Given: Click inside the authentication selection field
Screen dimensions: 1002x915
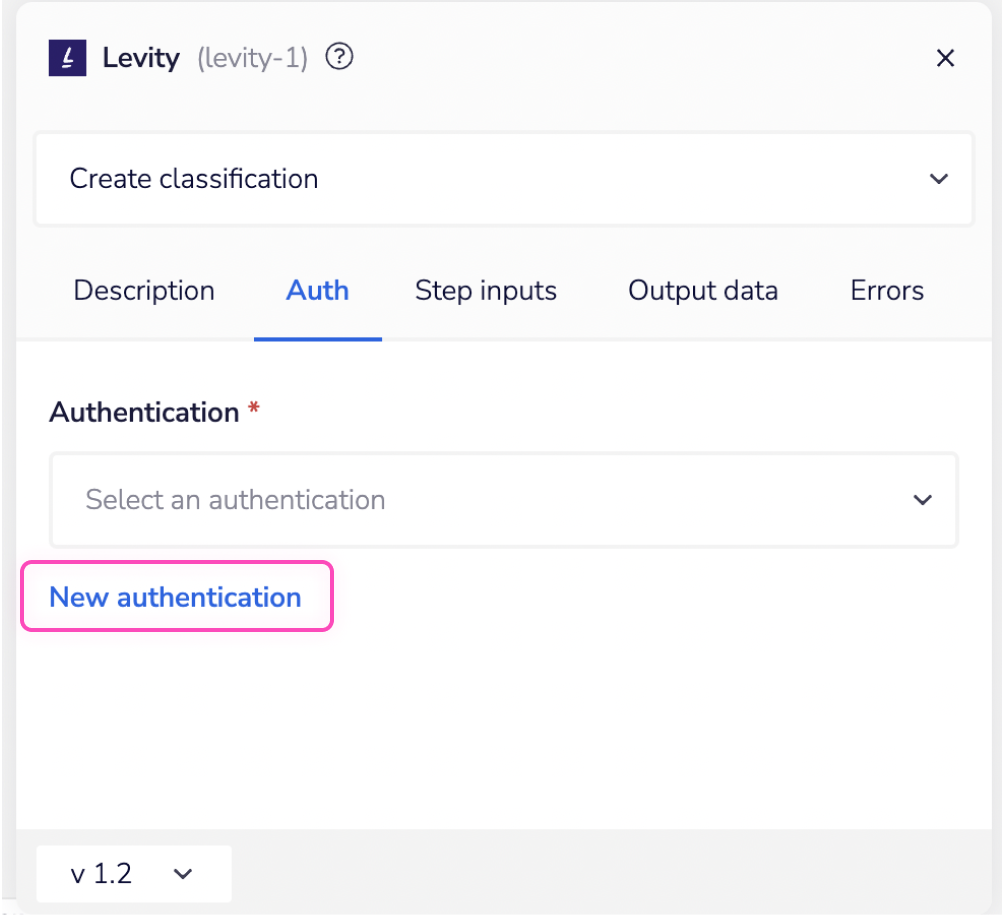Looking at the screenshot, I should (400, 500).
